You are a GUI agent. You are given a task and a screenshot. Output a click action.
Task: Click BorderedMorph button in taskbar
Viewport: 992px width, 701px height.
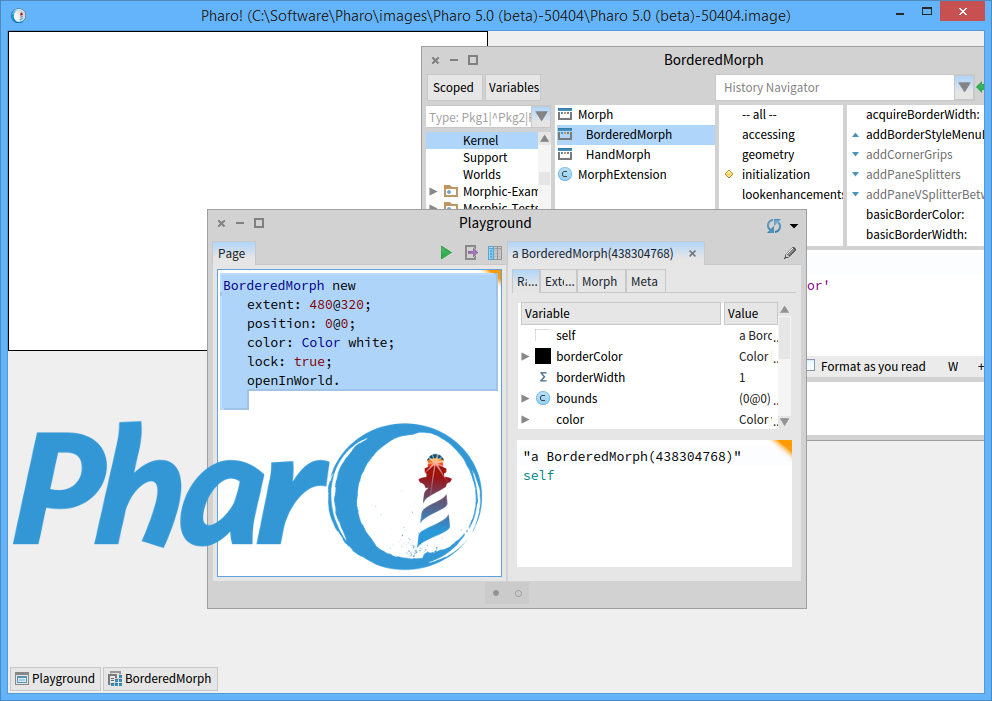(x=161, y=679)
